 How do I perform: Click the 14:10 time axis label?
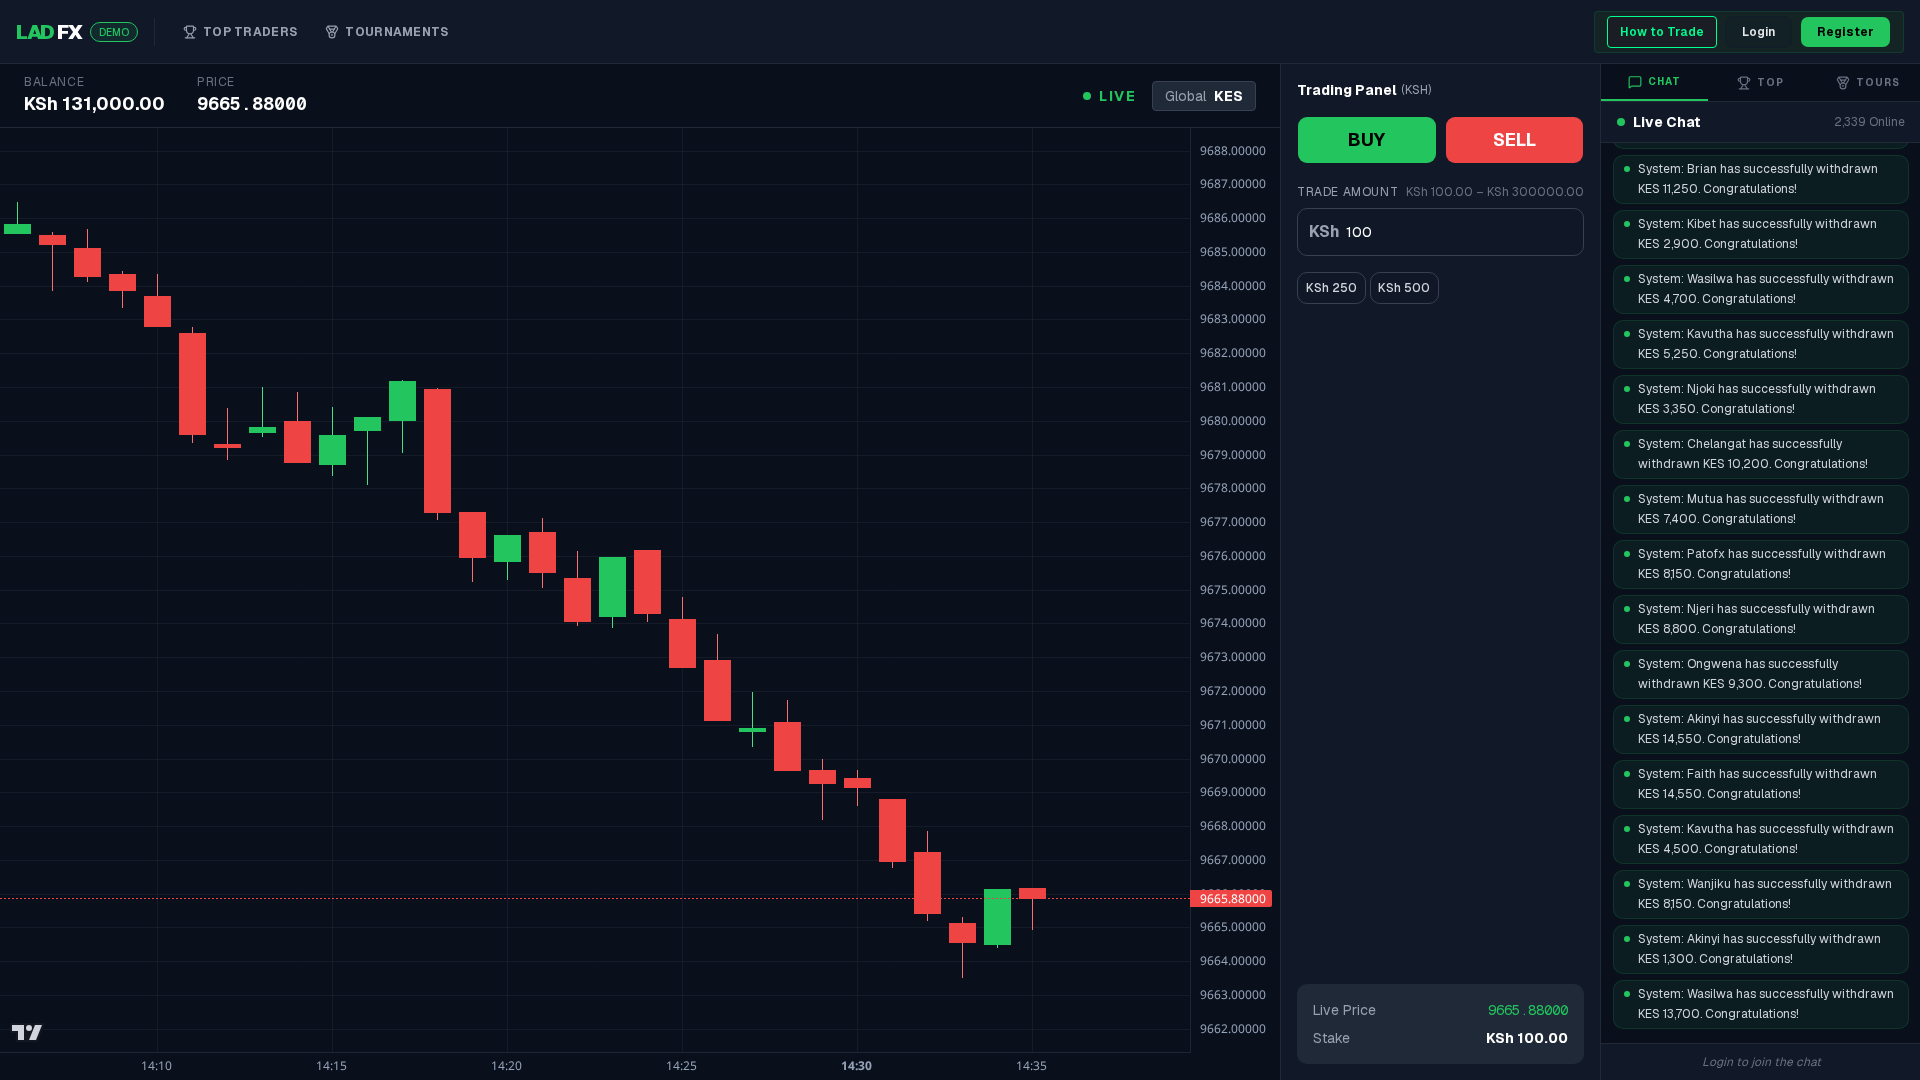pyautogui.click(x=156, y=1066)
